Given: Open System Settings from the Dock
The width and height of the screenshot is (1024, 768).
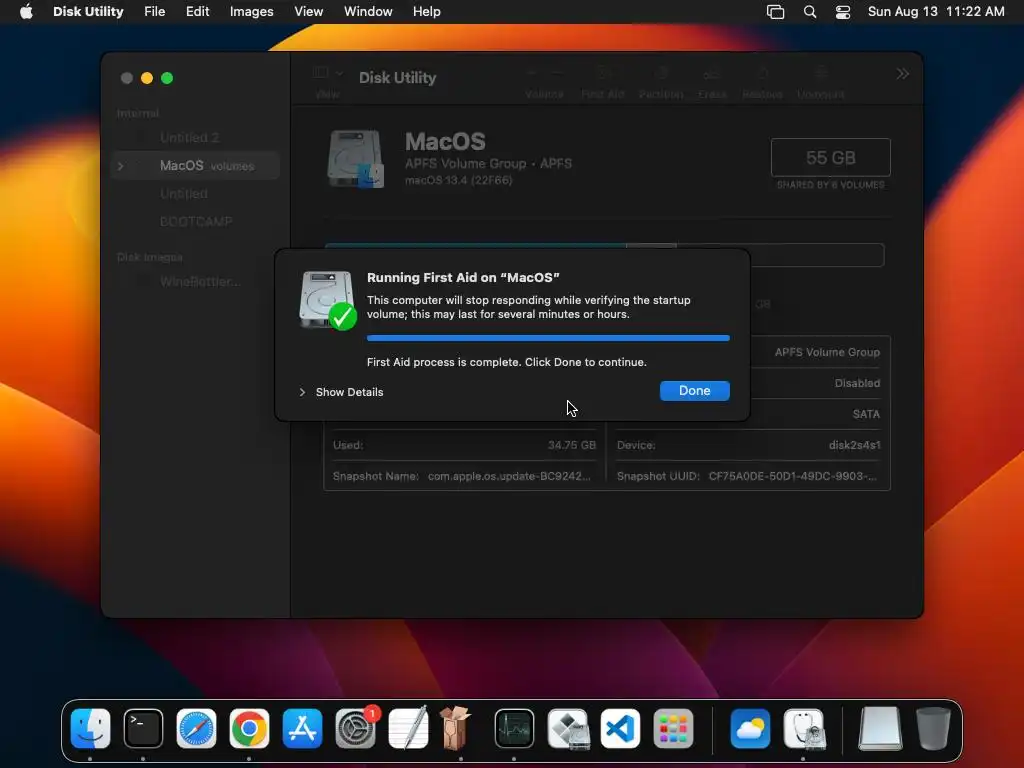Looking at the screenshot, I should [355, 728].
